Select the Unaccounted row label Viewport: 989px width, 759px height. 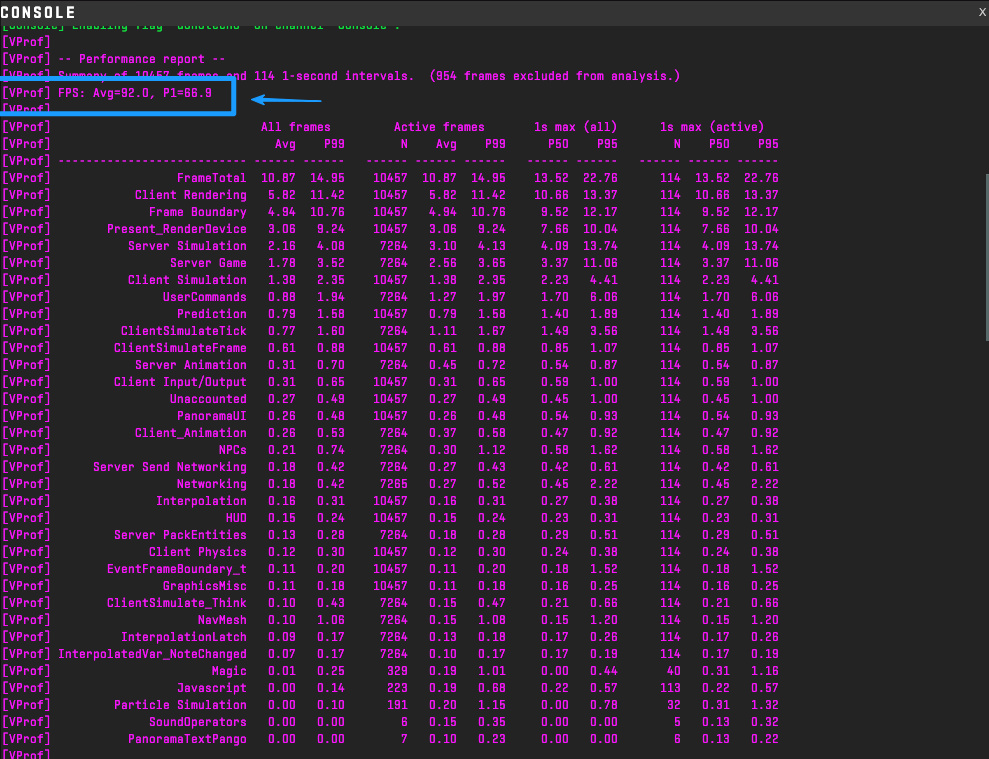208,400
